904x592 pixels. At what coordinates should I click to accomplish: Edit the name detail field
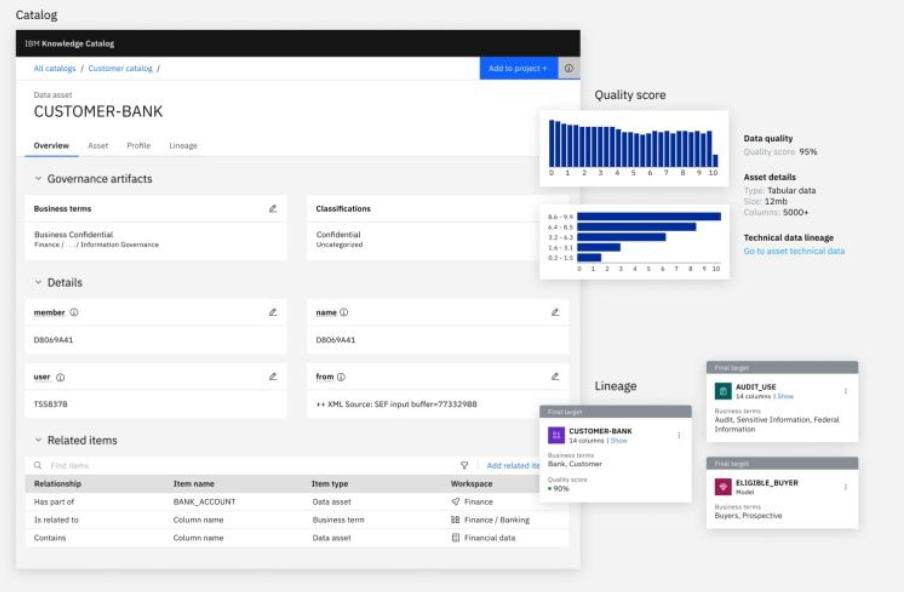[555, 312]
